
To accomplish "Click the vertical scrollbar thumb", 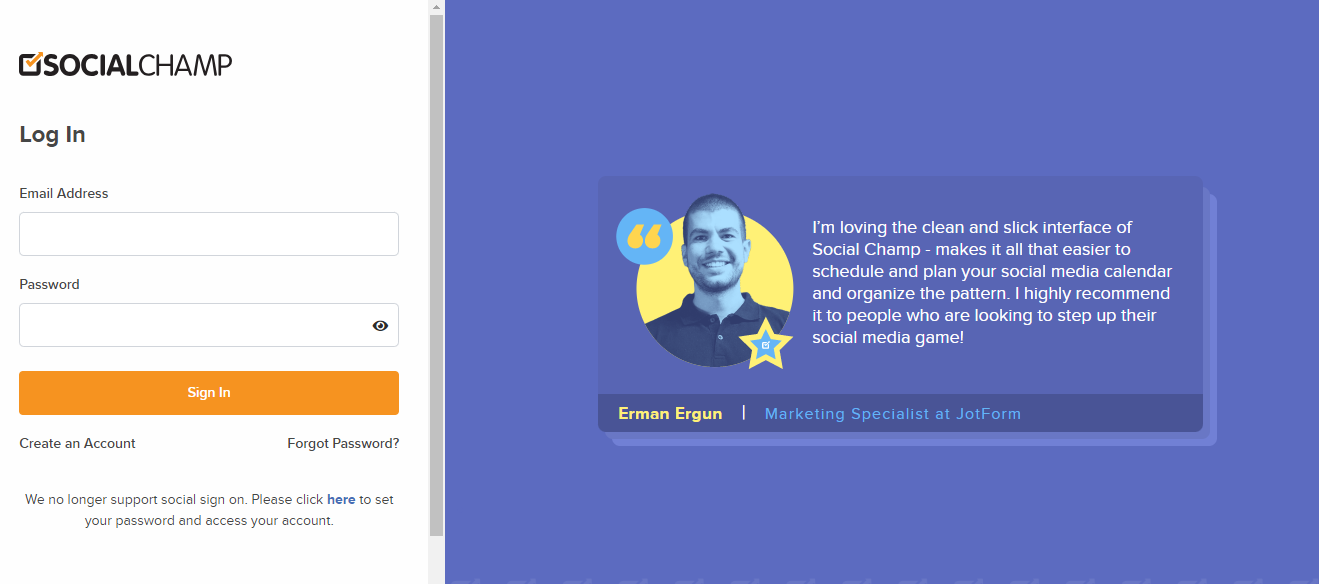I will pos(436,270).
